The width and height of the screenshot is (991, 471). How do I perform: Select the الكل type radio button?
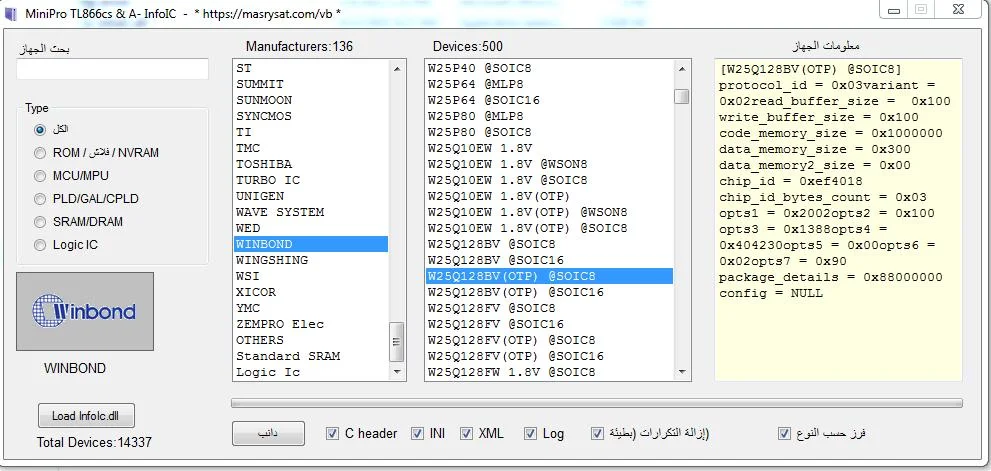tap(40, 130)
